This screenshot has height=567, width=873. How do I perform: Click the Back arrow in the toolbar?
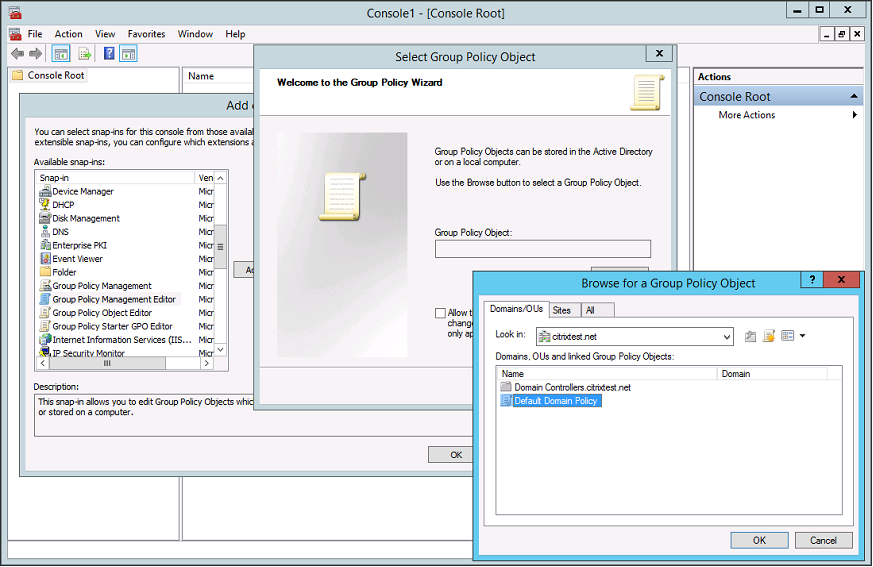point(17,54)
